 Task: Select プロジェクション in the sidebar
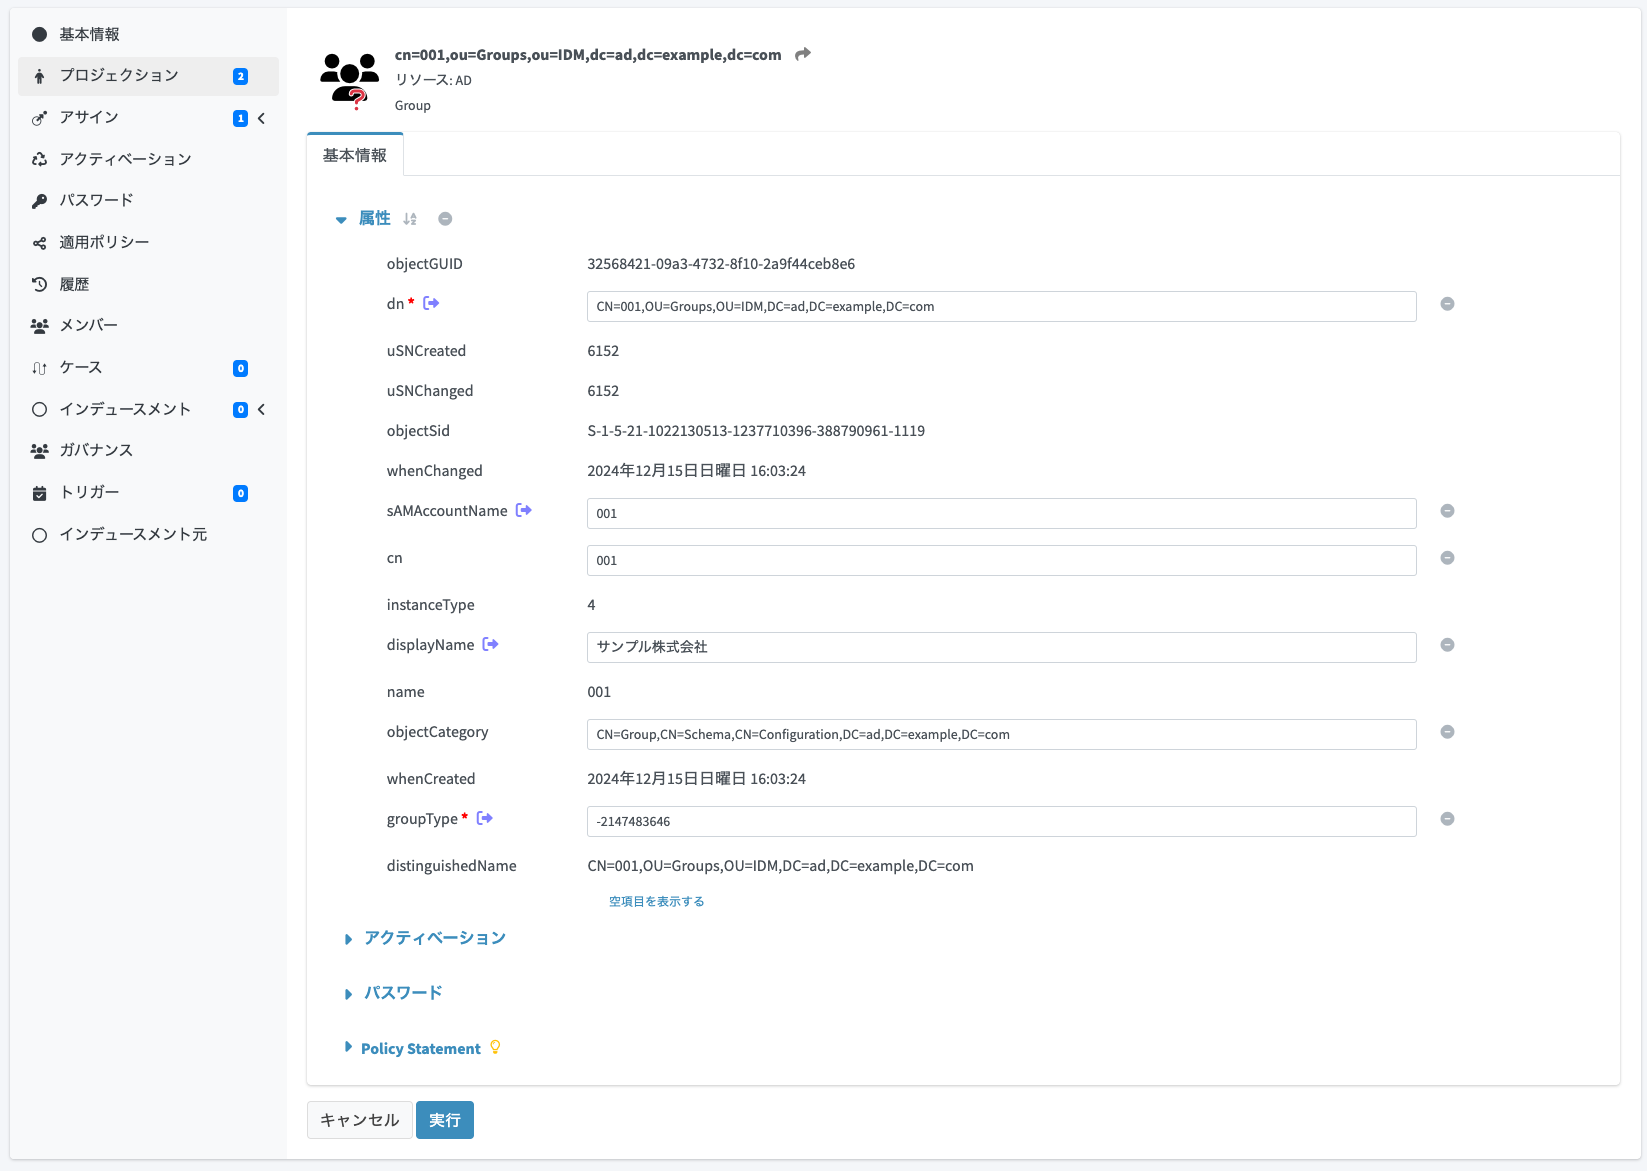(x=148, y=76)
